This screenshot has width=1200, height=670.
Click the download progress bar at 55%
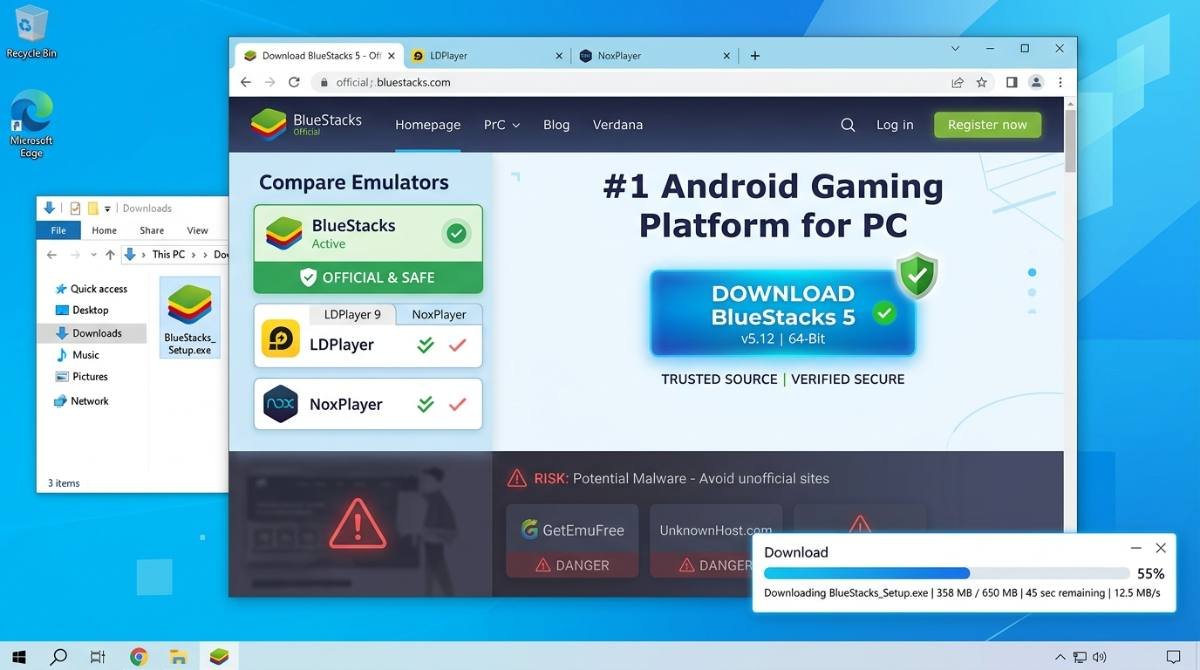click(x=947, y=574)
